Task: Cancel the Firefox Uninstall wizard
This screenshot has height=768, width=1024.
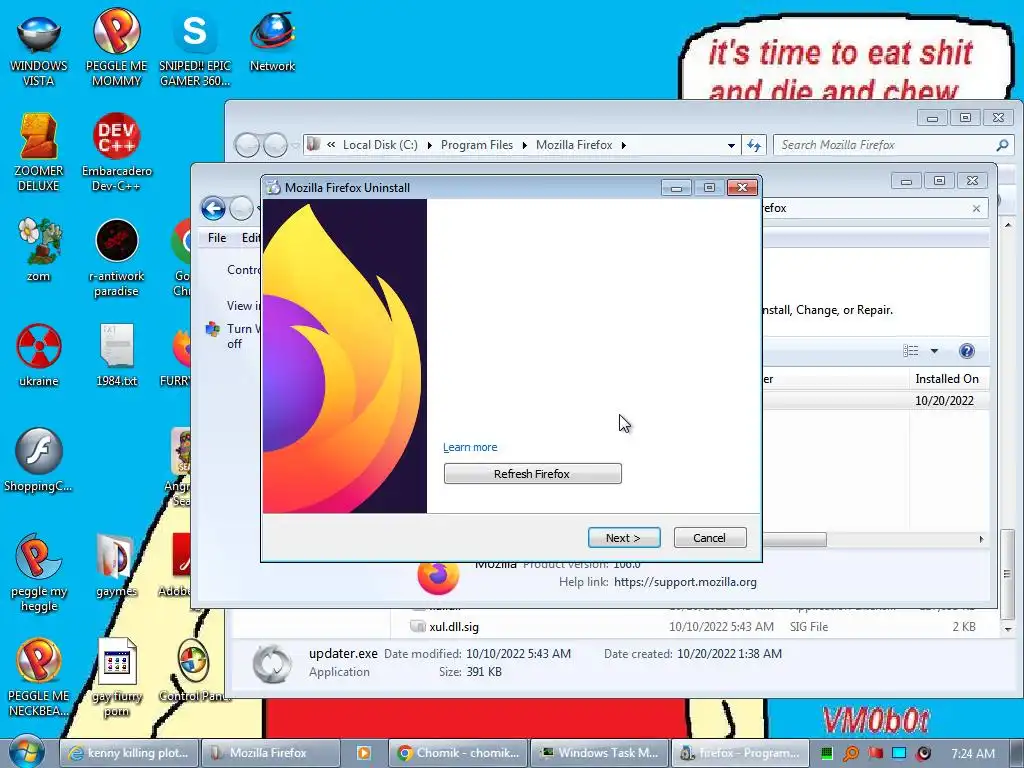Action: (709, 537)
